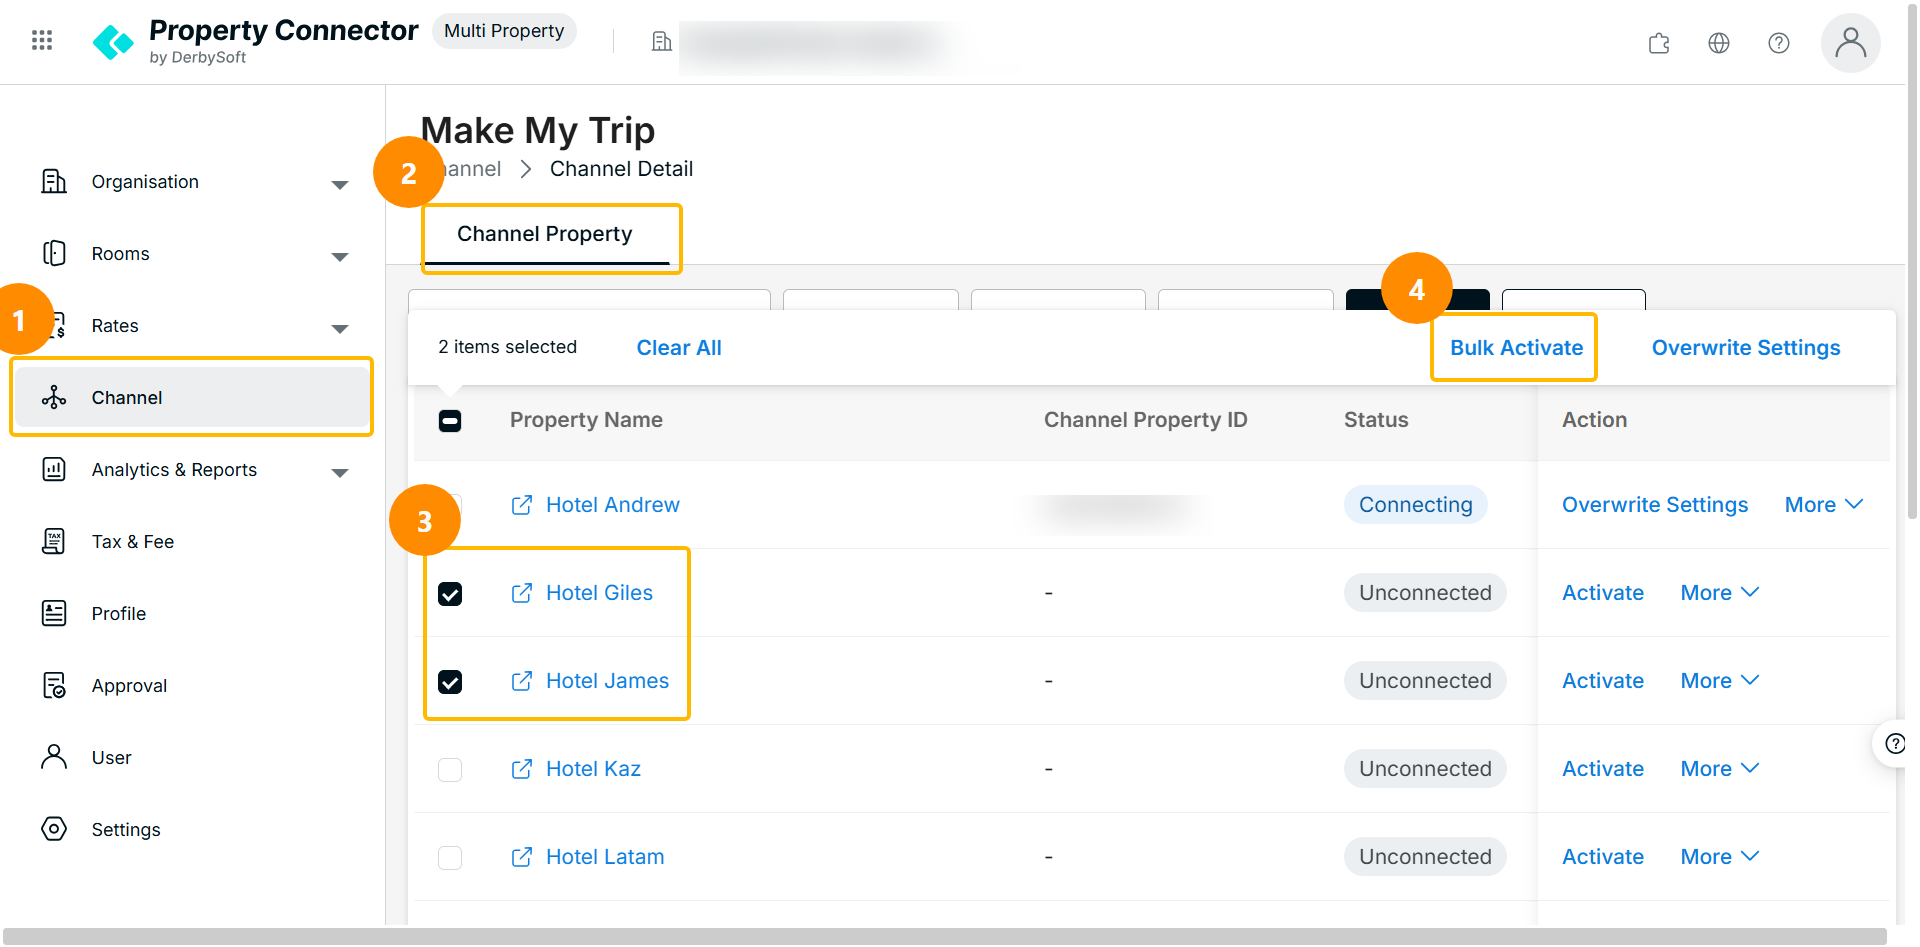The image size is (1920, 947).
Task: Expand the Analytics & Reports arrow
Action: pos(340,473)
